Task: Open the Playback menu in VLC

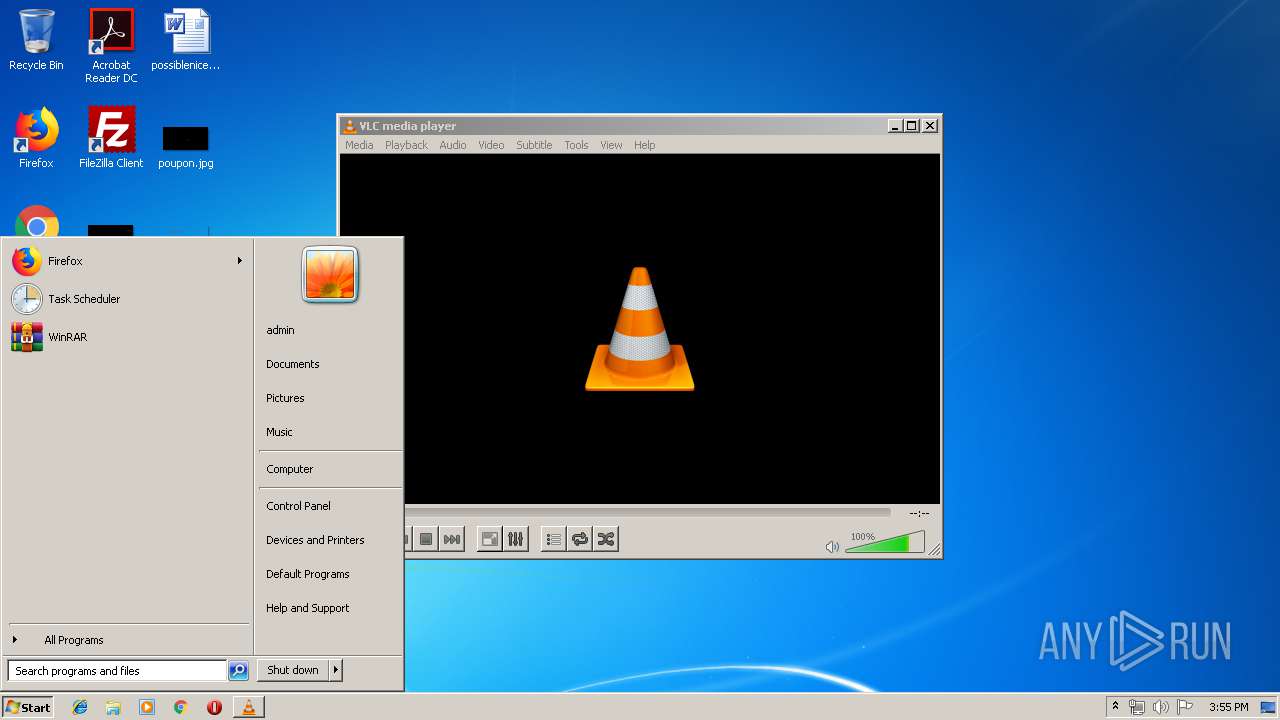Action: 406,145
